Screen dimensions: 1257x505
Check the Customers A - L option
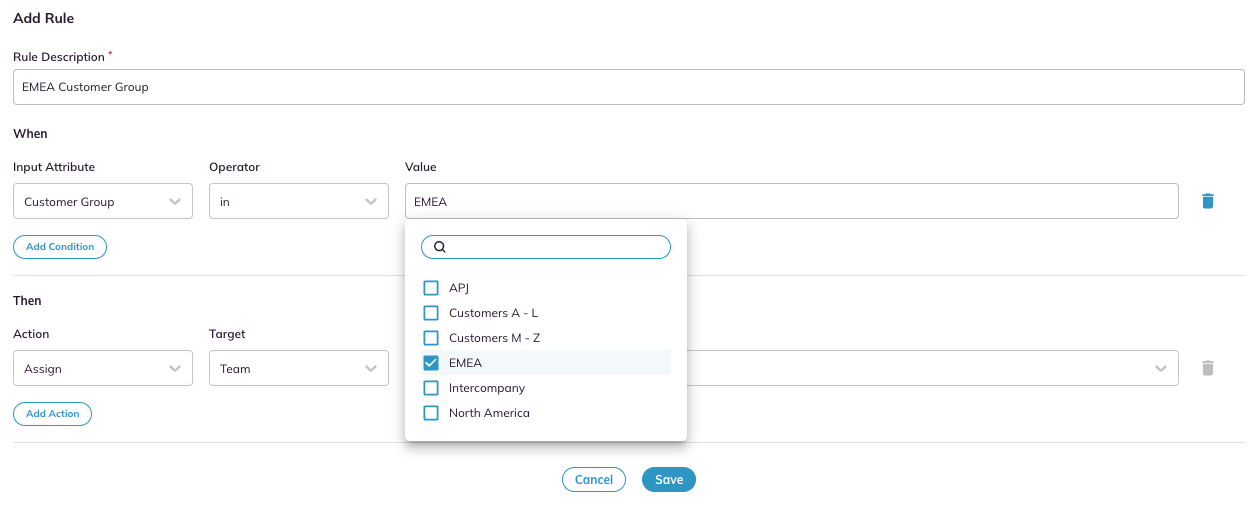coord(431,313)
